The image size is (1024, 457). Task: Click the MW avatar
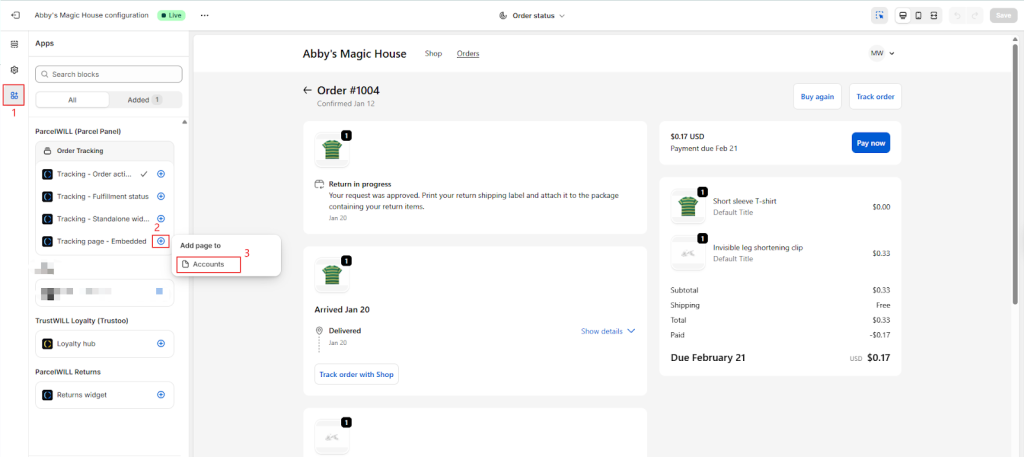point(876,54)
